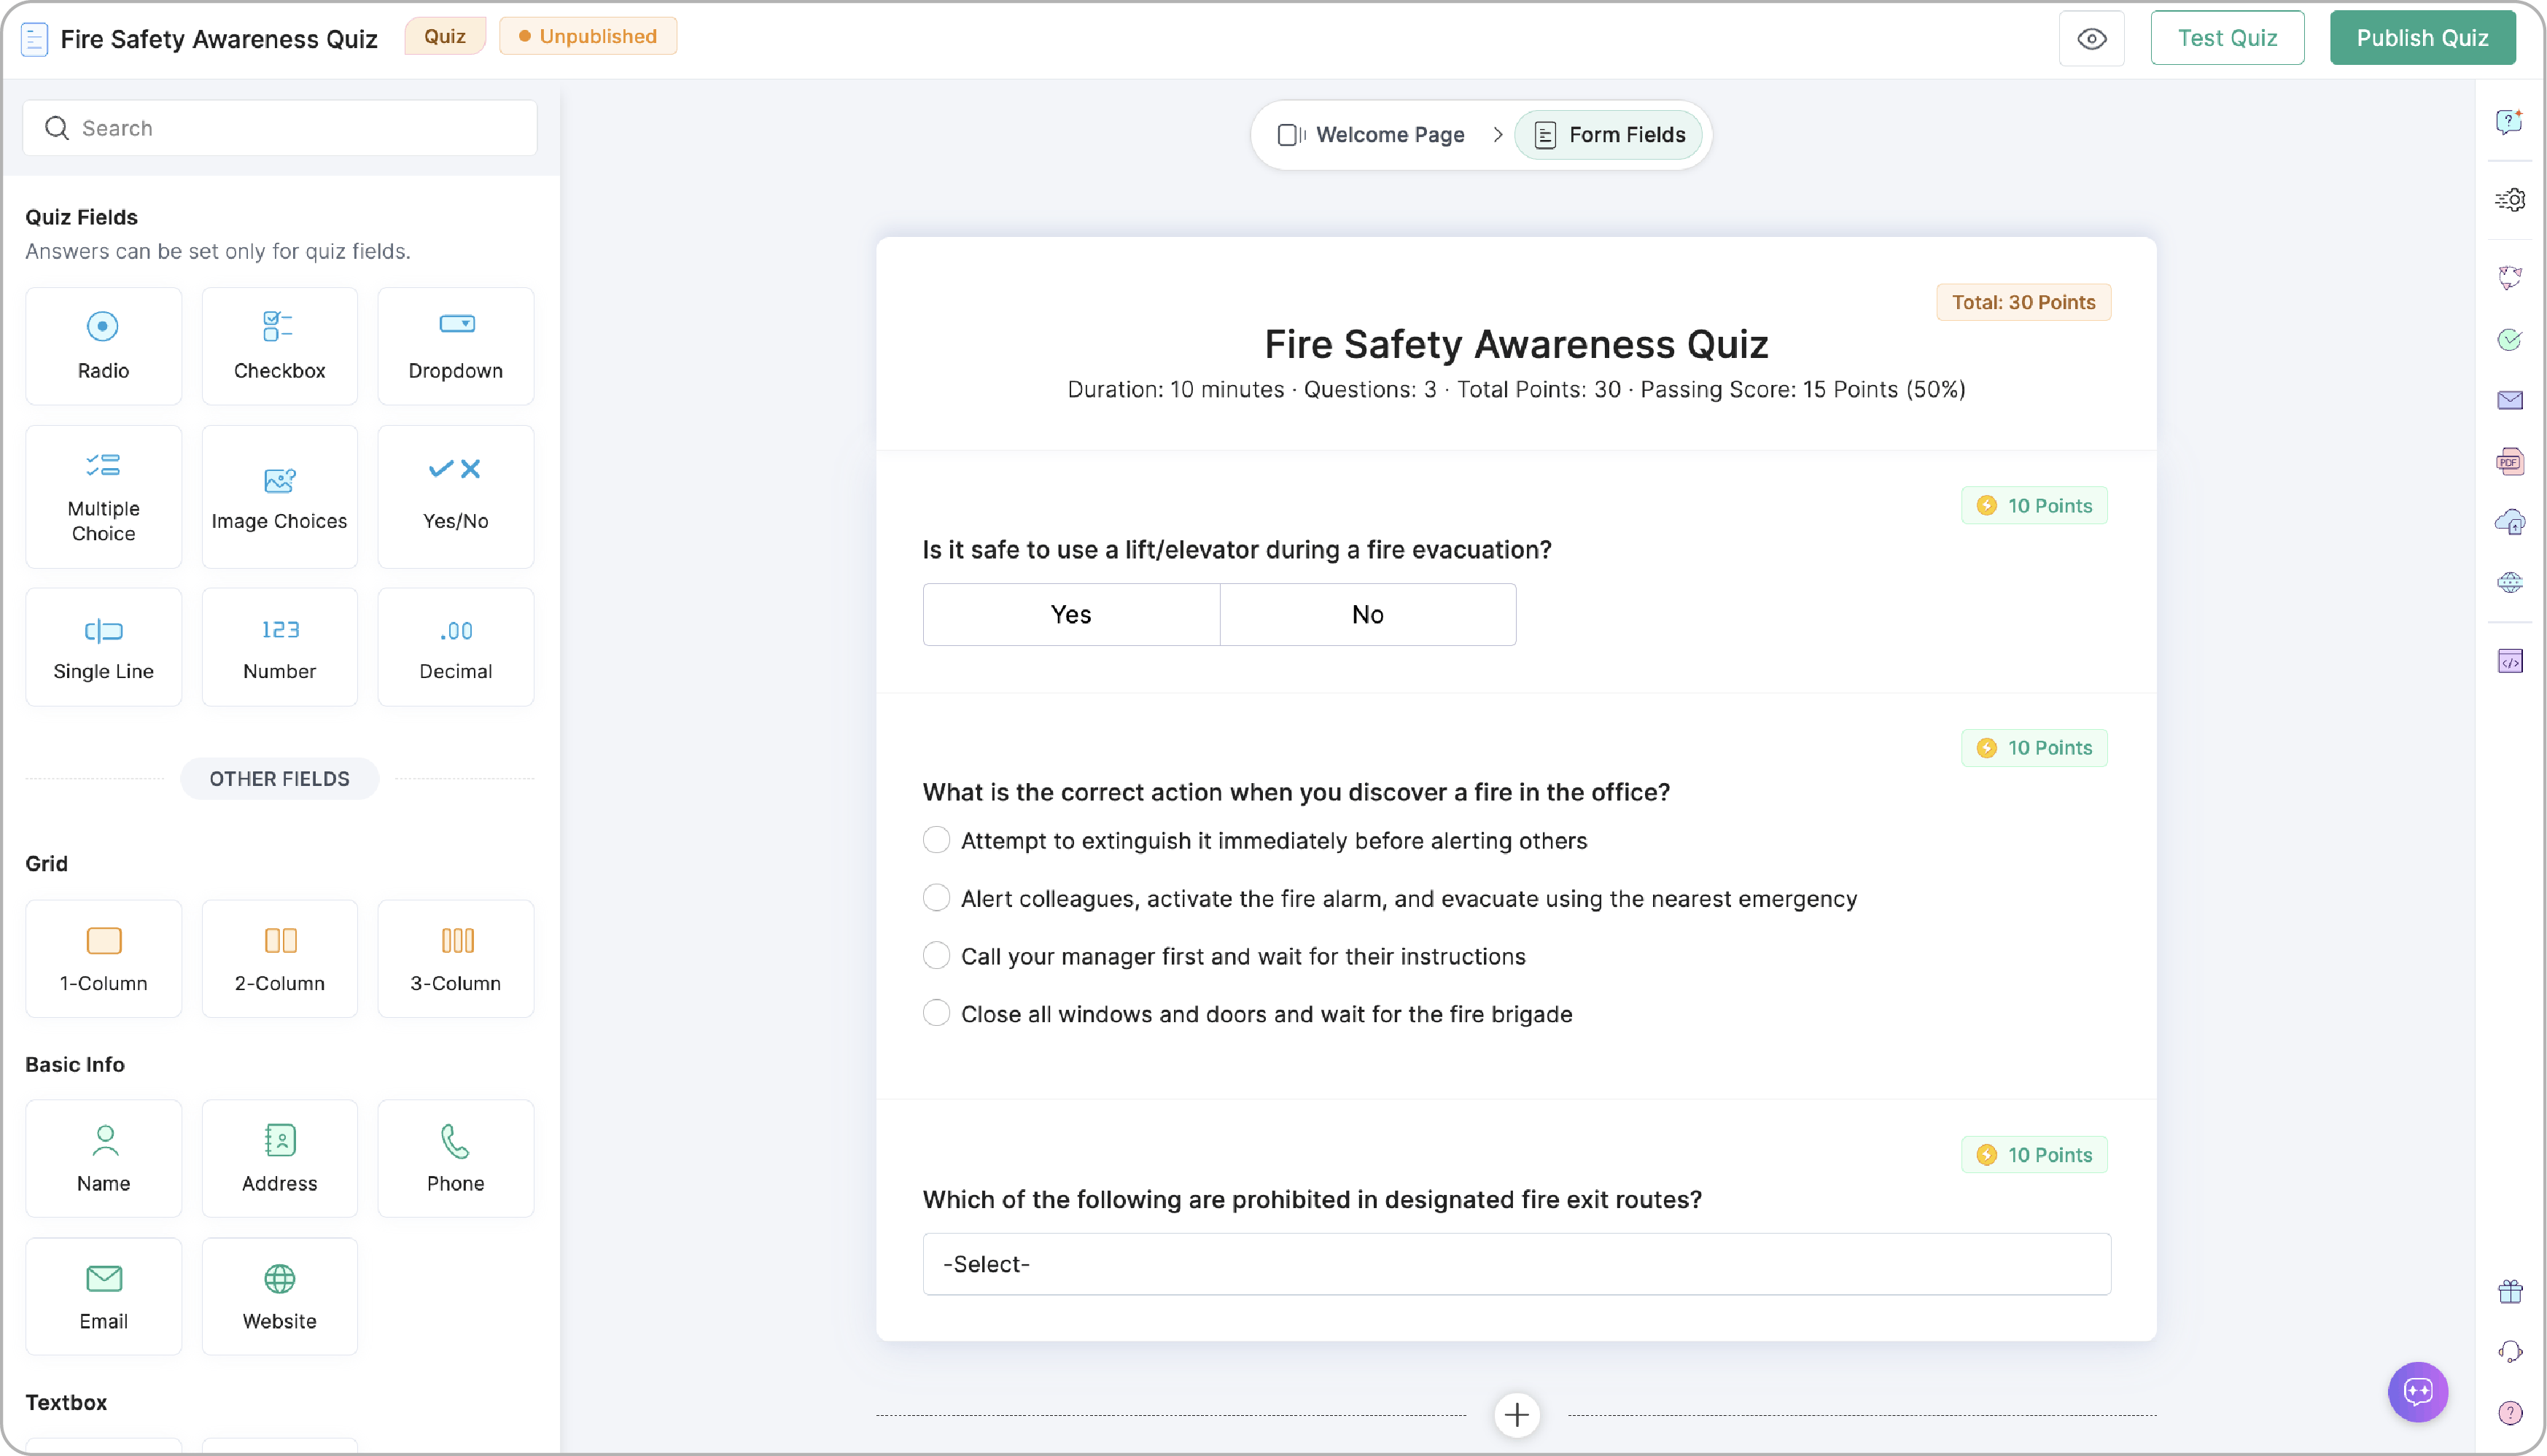2547x1456 pixels.
Task: Click the Publish Quiz button
Action: [2422, 38]
